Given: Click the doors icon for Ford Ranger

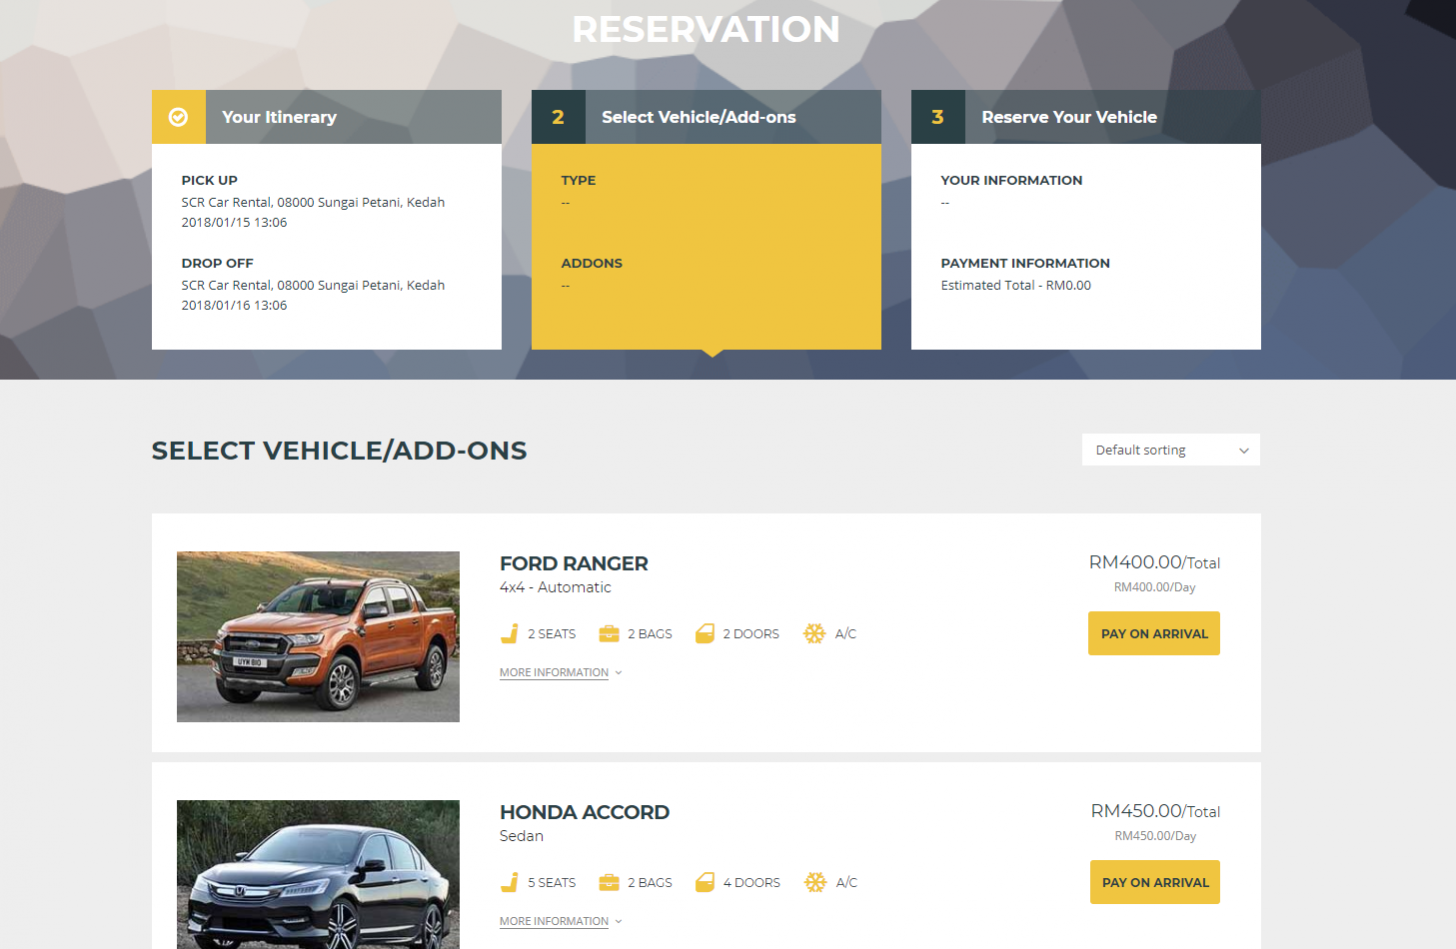Looking at the screenshot, I should [x=706, y=632].
